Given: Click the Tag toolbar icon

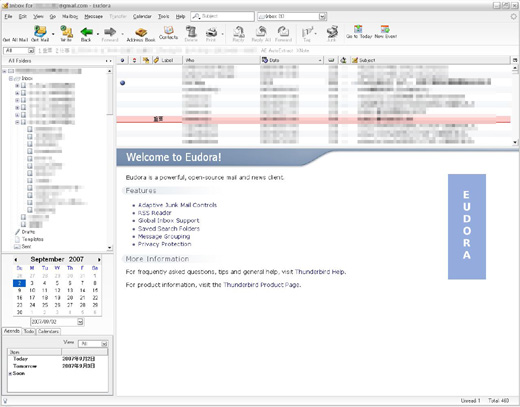Looking at the screenshot, I should coord(307,32).
